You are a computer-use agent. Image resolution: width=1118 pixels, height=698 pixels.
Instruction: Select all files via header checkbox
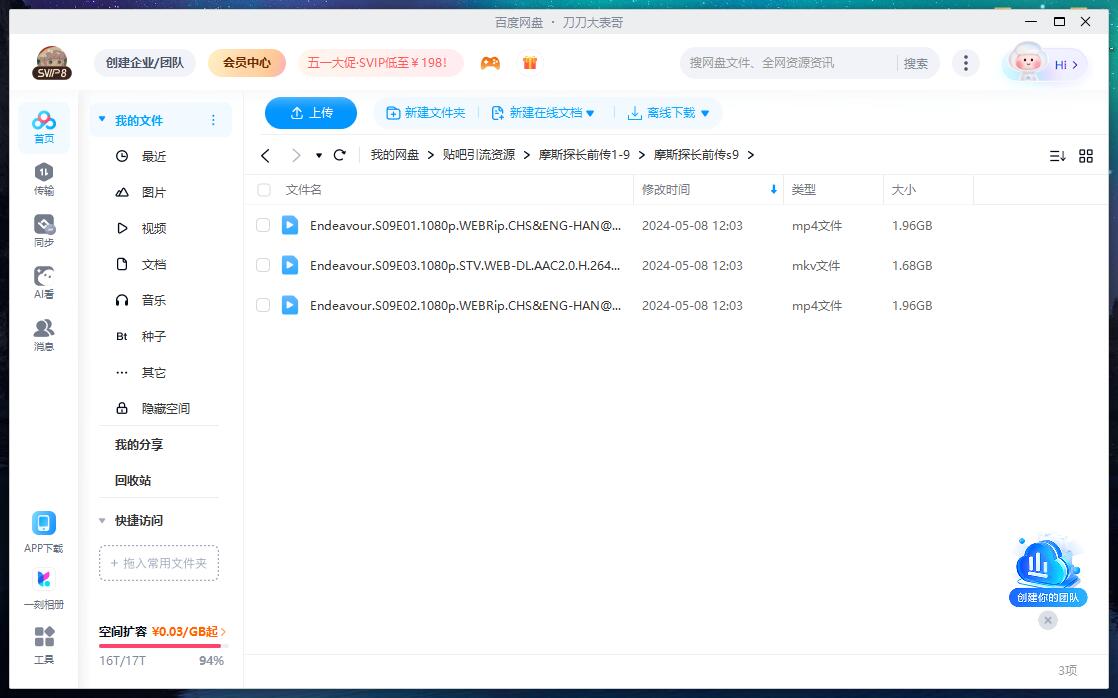click(x=263, y=190)
